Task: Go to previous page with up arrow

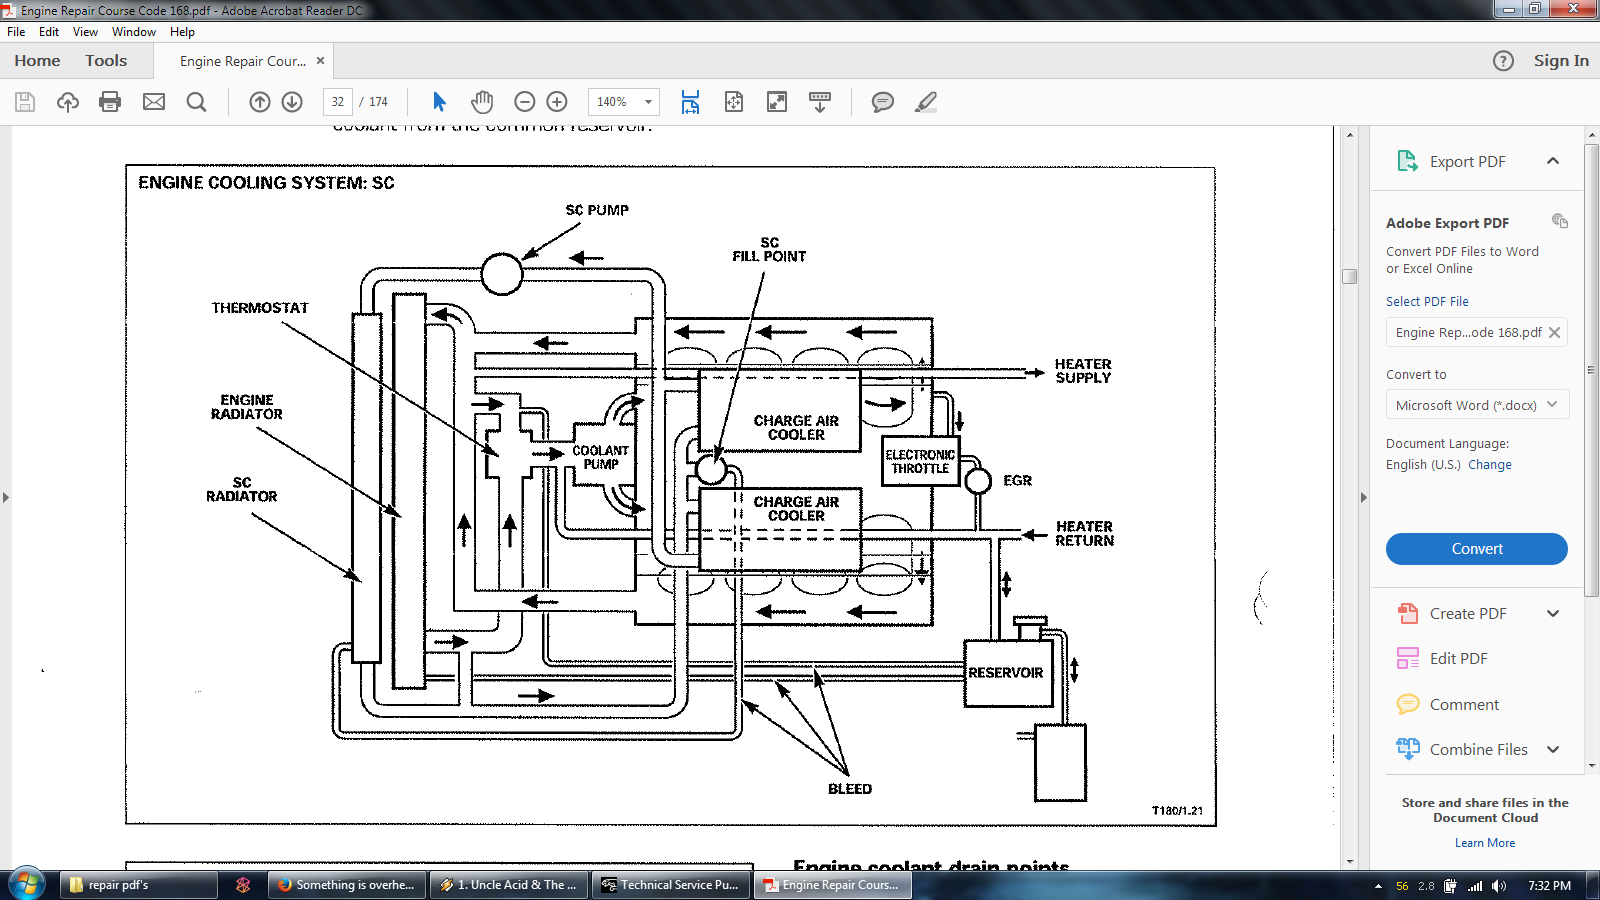Action: [260, 102]
